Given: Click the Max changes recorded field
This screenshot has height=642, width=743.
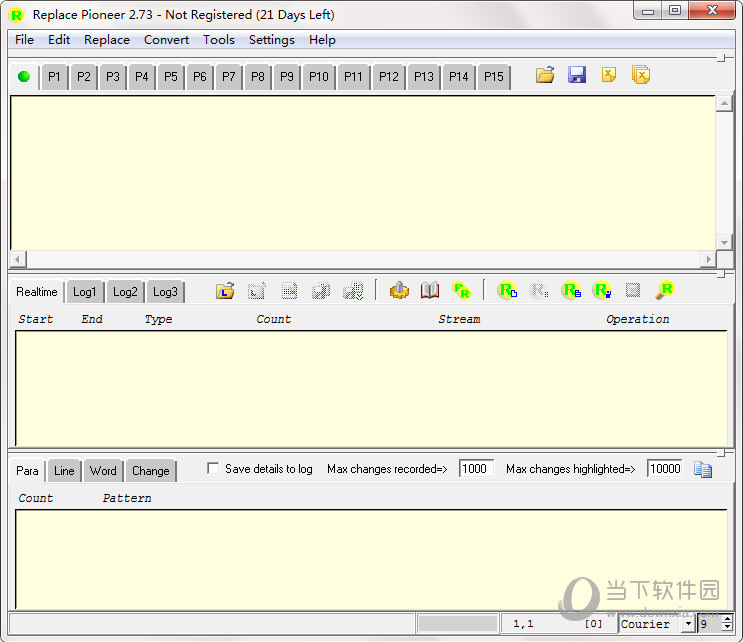Looking at the screenshot, I should (x=476, y=469).
